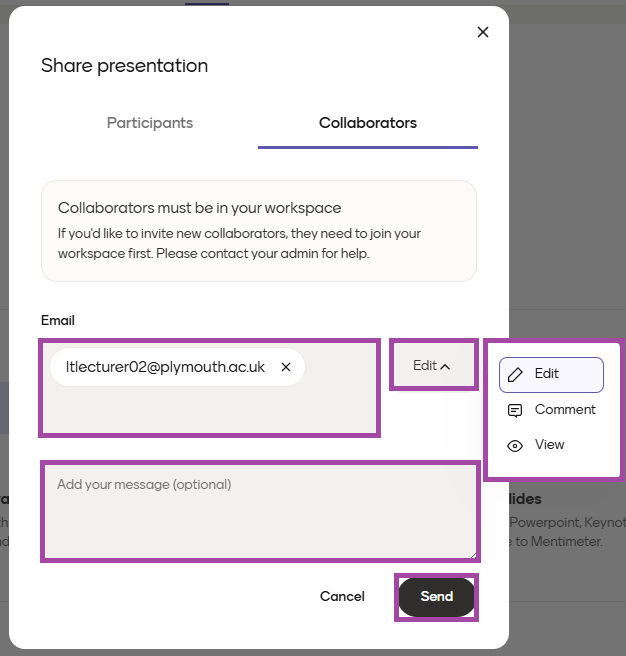Screen dimensions: 626x656
Task: Switch to the Participants tab
Action: click(x=150, y=123)
